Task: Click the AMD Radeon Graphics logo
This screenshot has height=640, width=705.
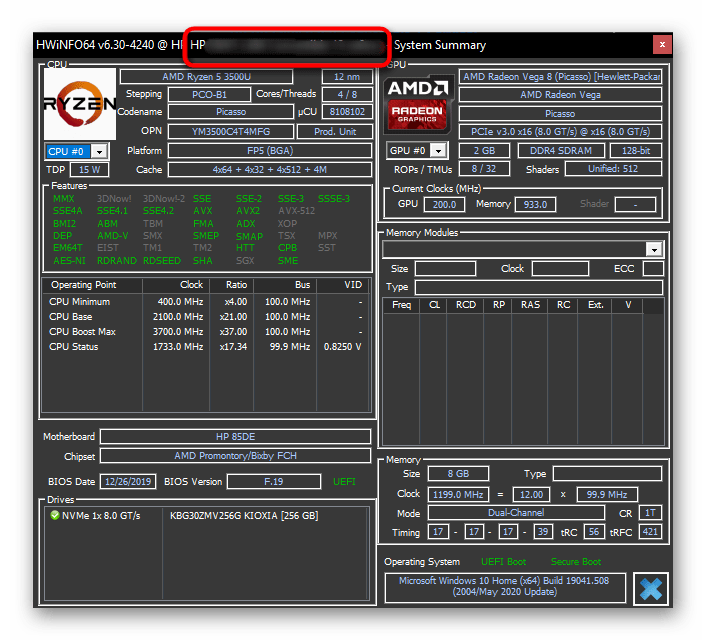Action: click(x=417, y=106)
